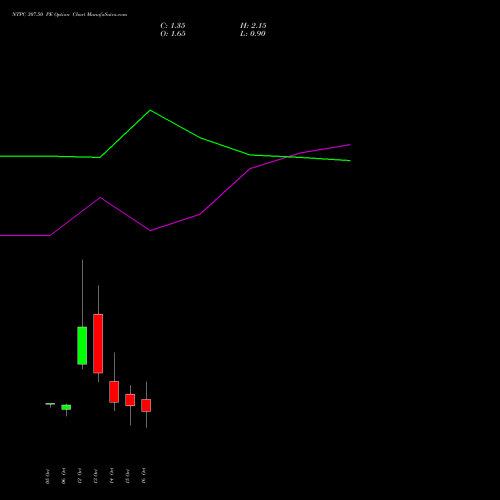Click the 06 Oct date axis label
The height and width of the screenshot is (500, 500).
[64, 476]
